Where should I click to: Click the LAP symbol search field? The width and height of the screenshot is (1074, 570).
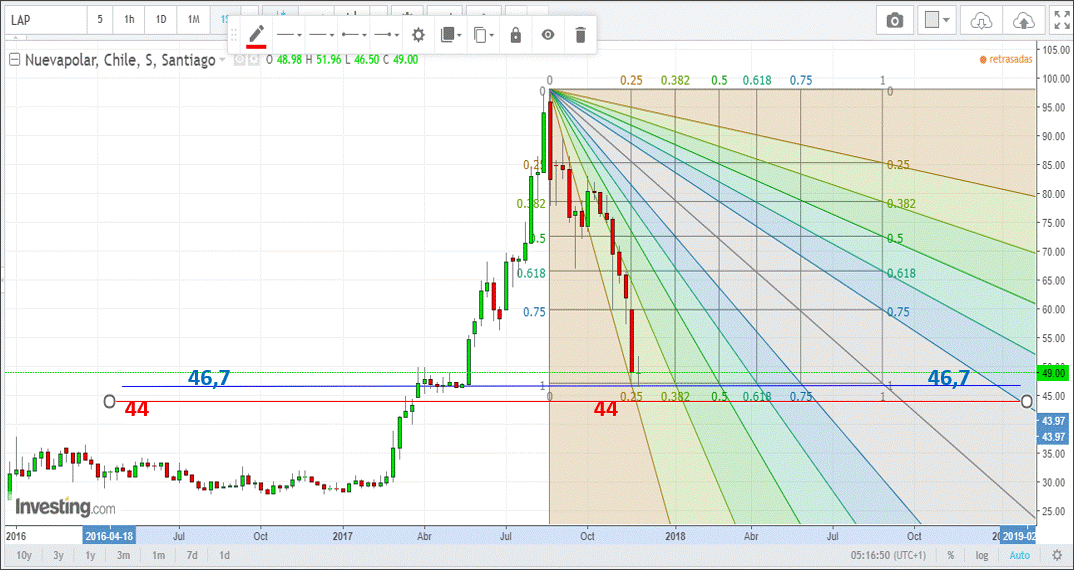pyautogui.click(x=45, y=20)
